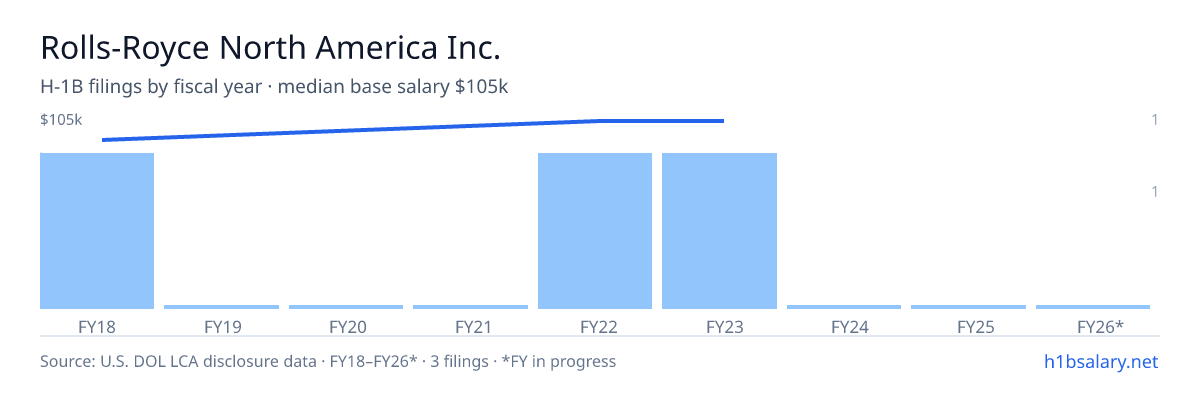Click the source disclosure data footnote
The height and width of the screenshot is (400, 1200).
click(328, 361)
